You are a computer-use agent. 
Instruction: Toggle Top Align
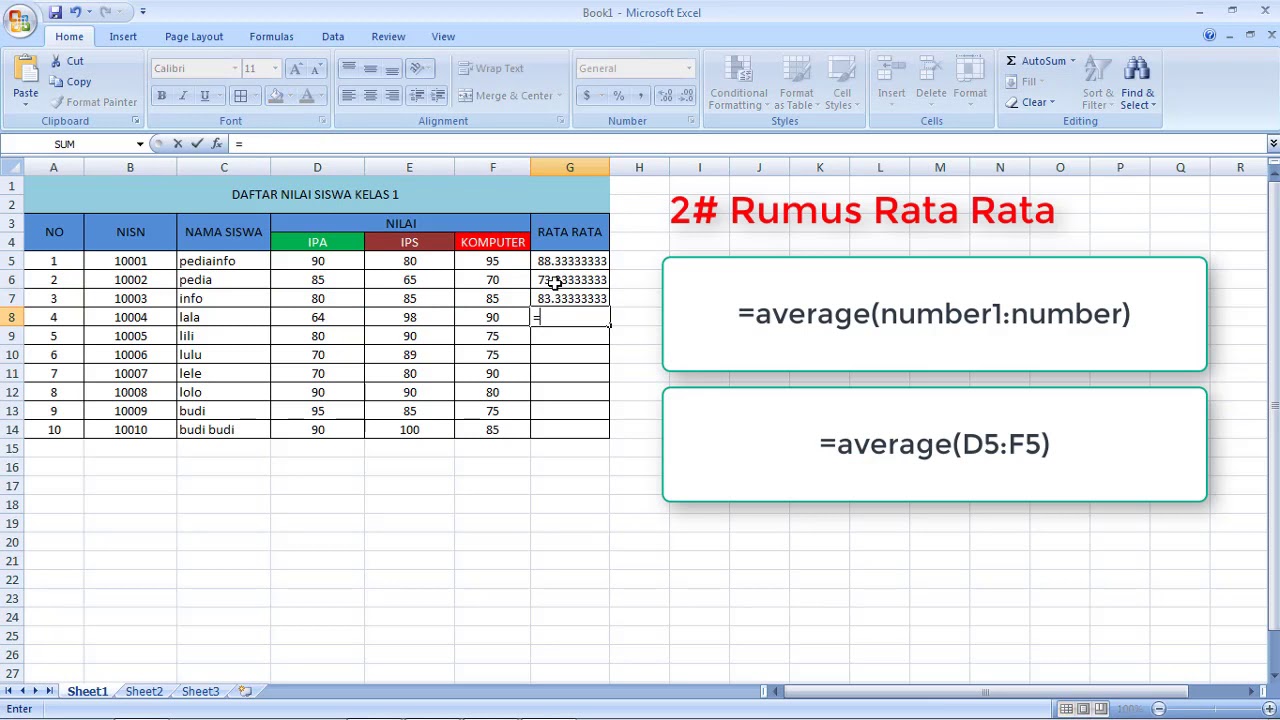pos(348,68)
